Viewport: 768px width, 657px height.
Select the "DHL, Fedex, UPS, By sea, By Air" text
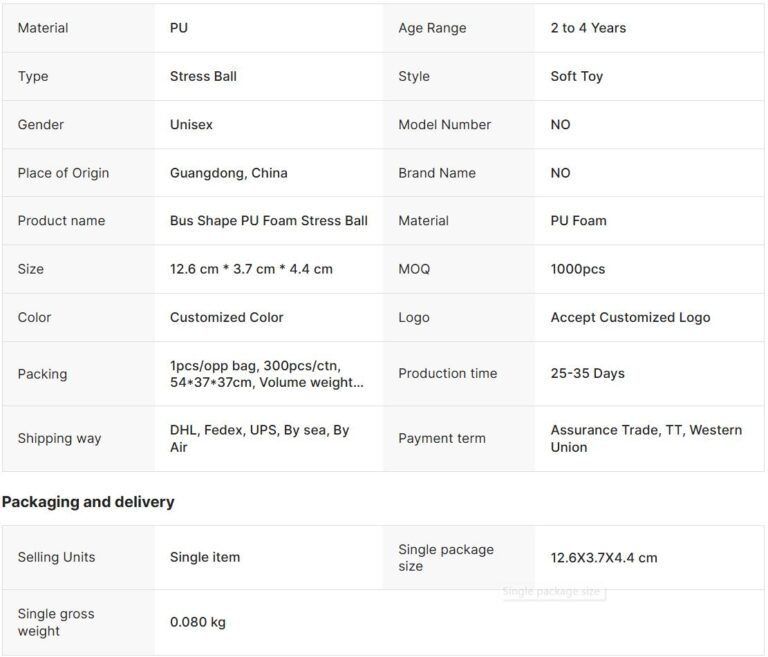click(259, 438)
